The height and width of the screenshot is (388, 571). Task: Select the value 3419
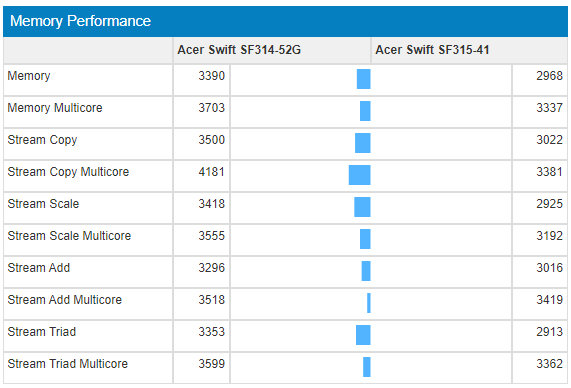tap(550, 300)
